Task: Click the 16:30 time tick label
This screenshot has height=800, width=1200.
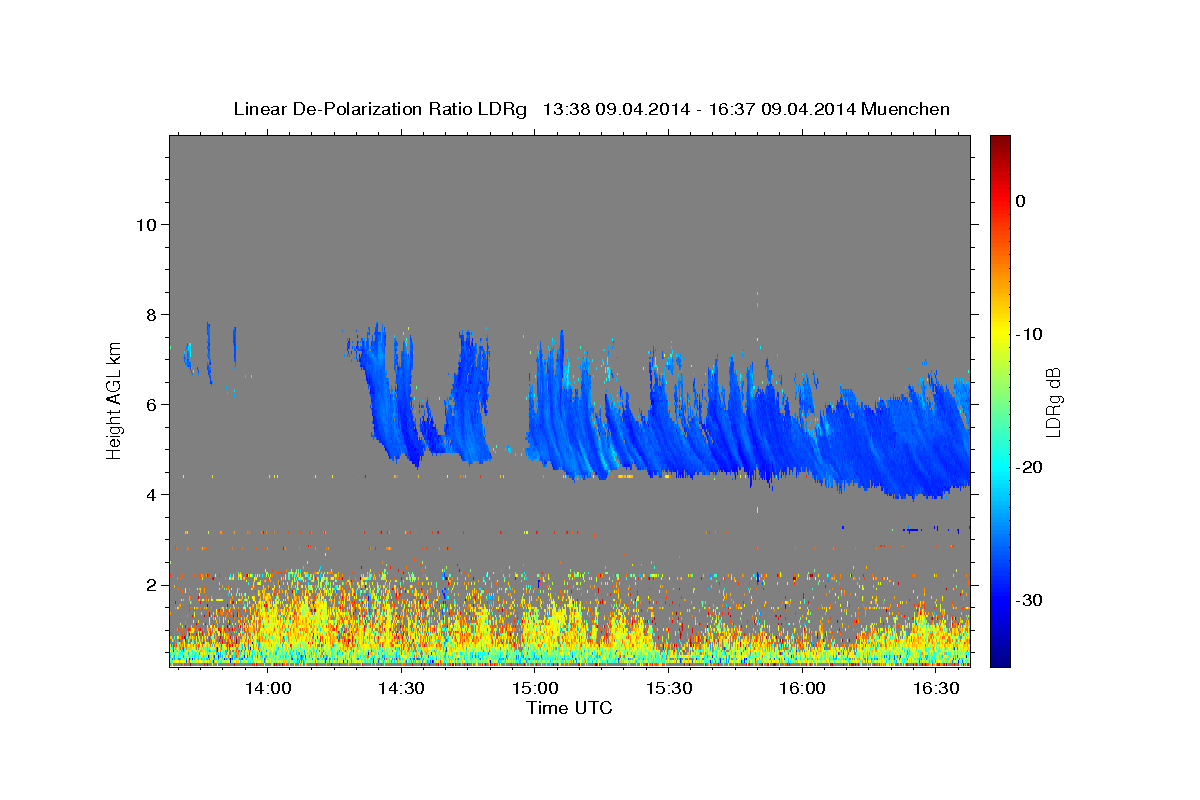Action: click(936, 688)
